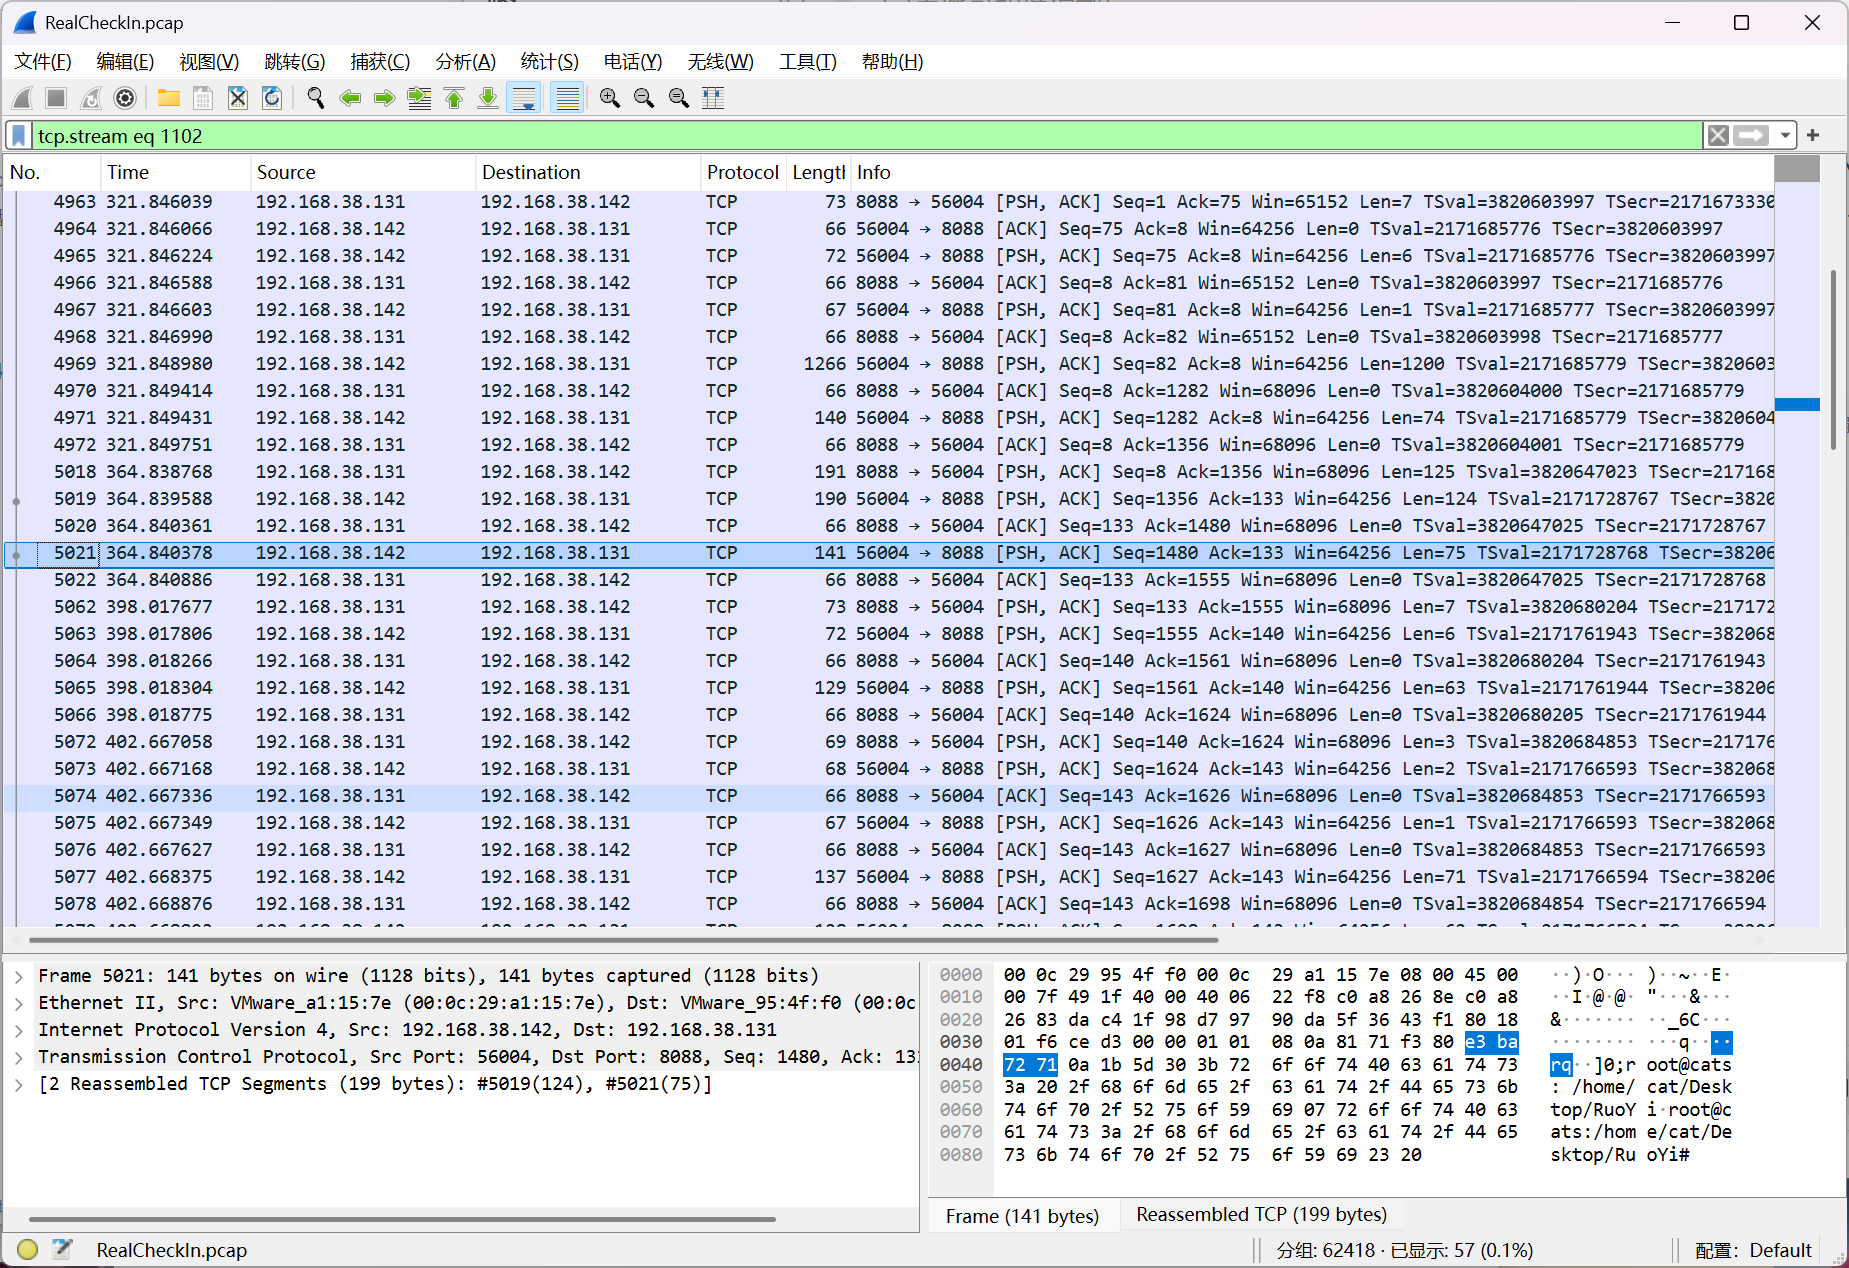This screenshot has height=1268, width=1849.
Task: Click the zoom in magnifier icon
Action: click(610, 98)
